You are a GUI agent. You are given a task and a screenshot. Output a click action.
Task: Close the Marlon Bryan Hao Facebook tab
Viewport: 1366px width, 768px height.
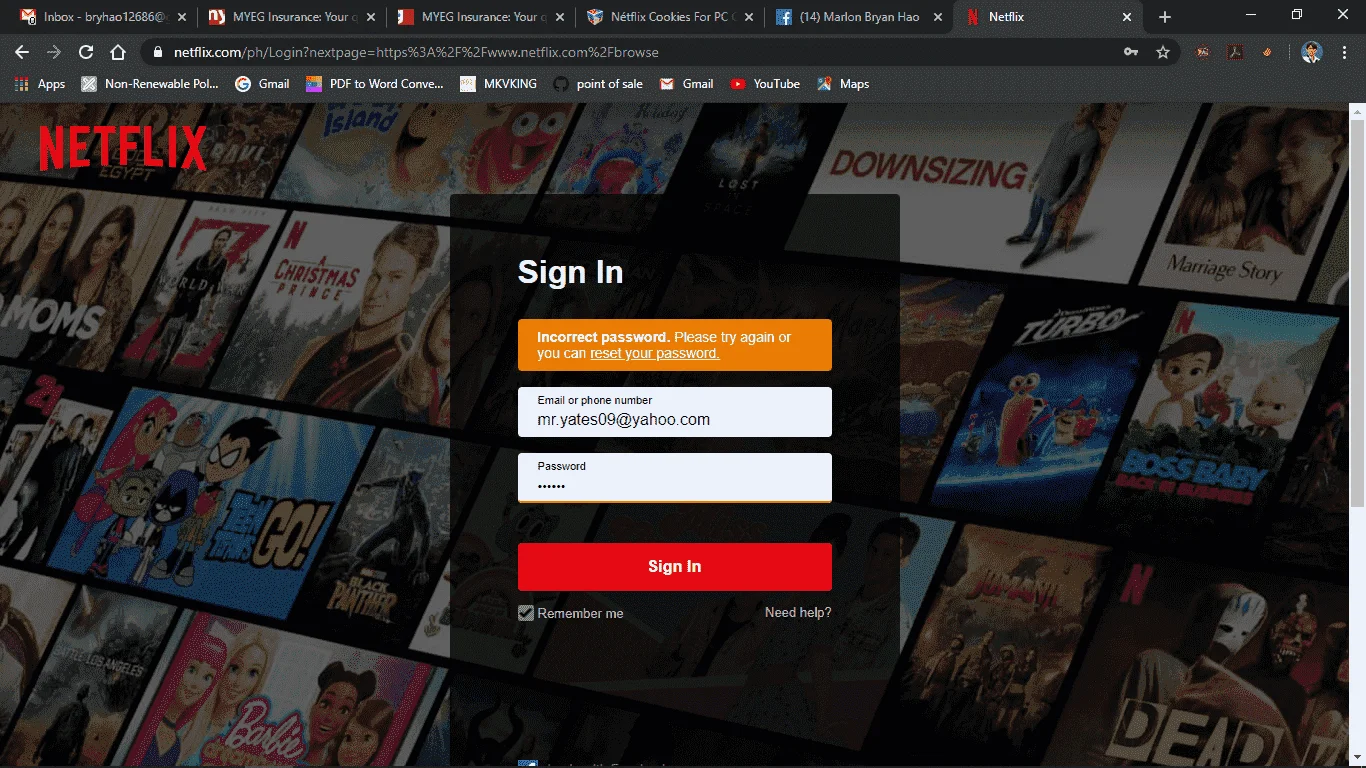(x=938, y=17)
